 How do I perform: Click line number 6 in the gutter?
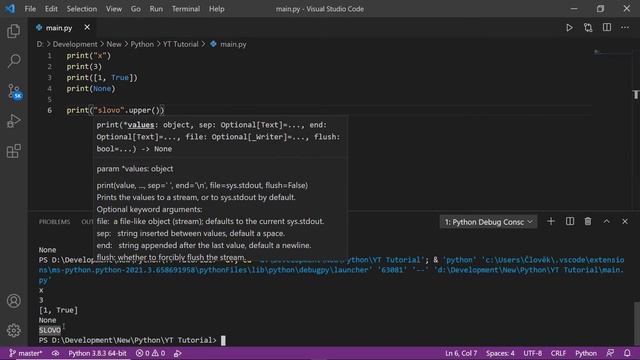pos(49,110)
